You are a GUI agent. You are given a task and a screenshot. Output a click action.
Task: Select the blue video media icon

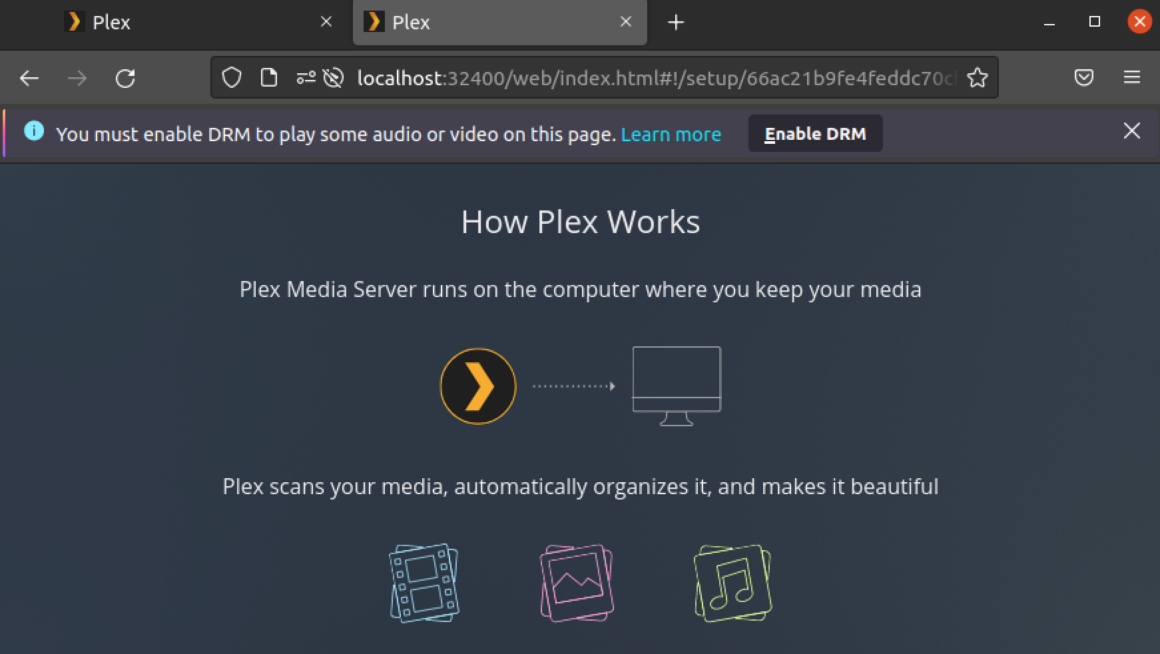coord(423,583)
